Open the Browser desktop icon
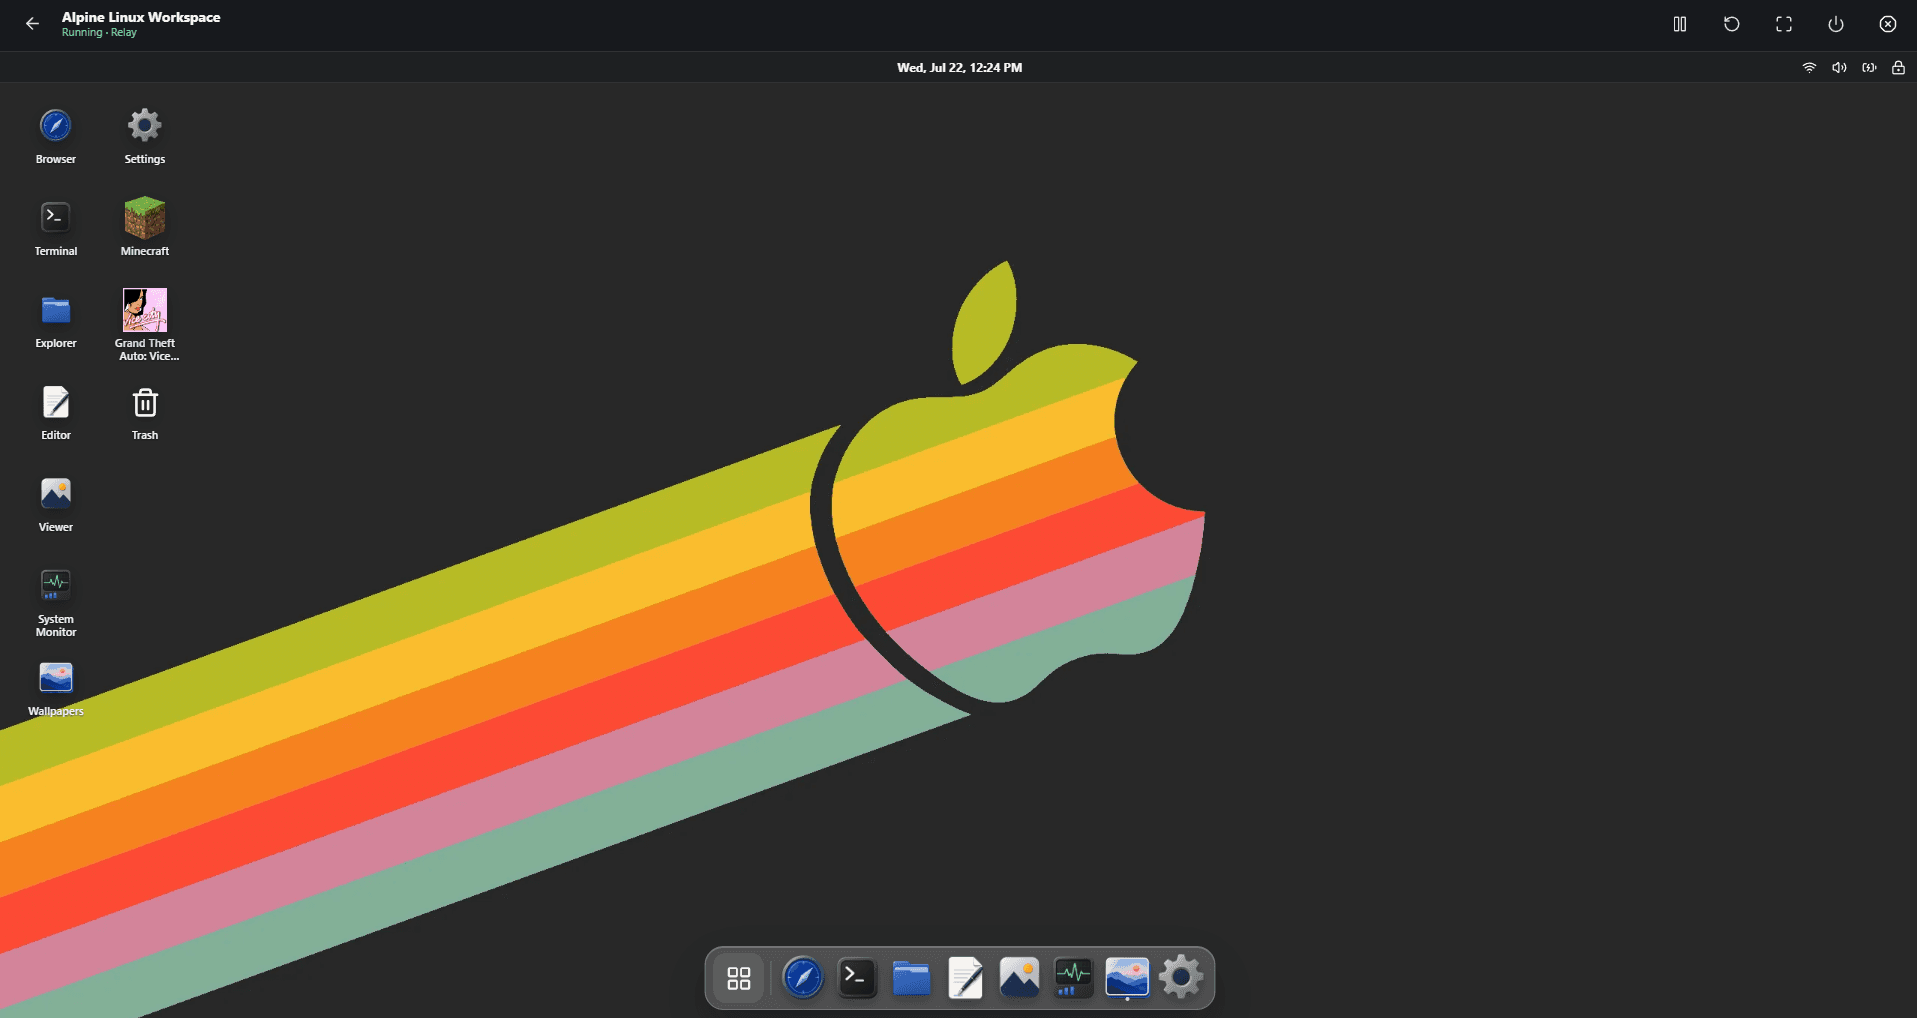The height and width of the screenshot is (1018, 1917). pyautogui.click(x=55, y=135)
